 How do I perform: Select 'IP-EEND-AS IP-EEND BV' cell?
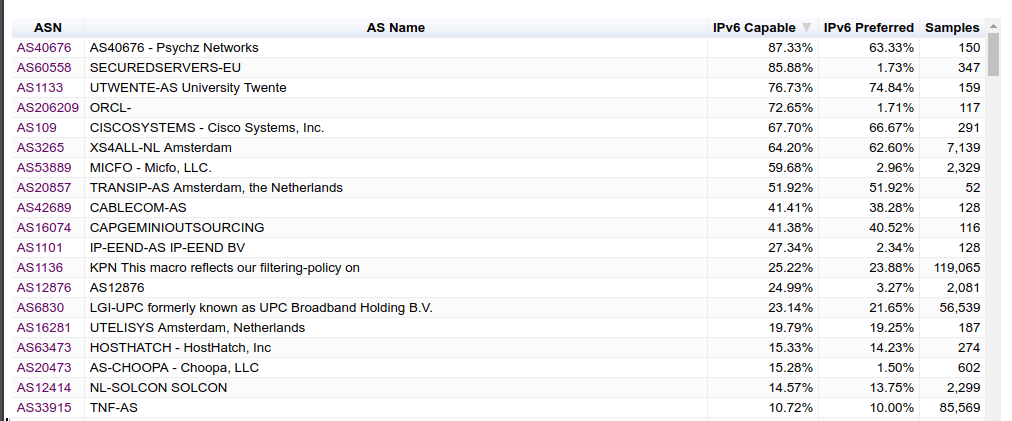pos(396,248)
